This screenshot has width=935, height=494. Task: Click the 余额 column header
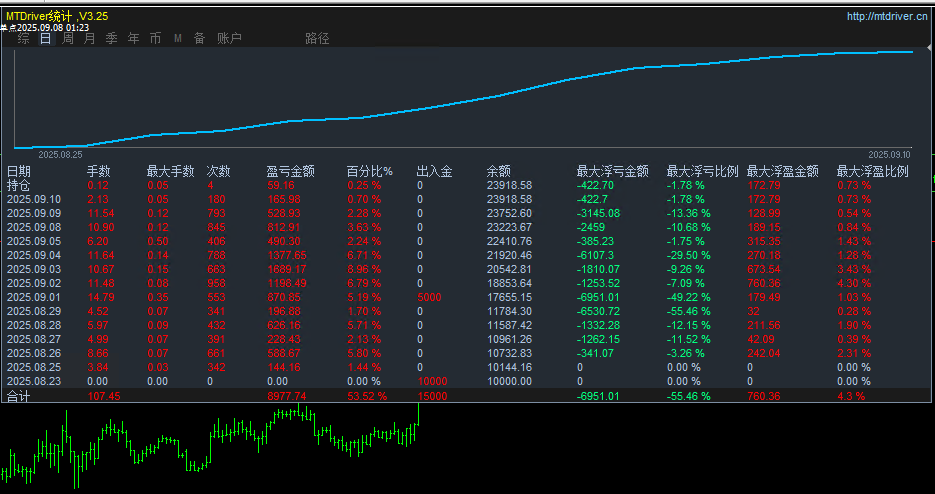pos(499,172)
